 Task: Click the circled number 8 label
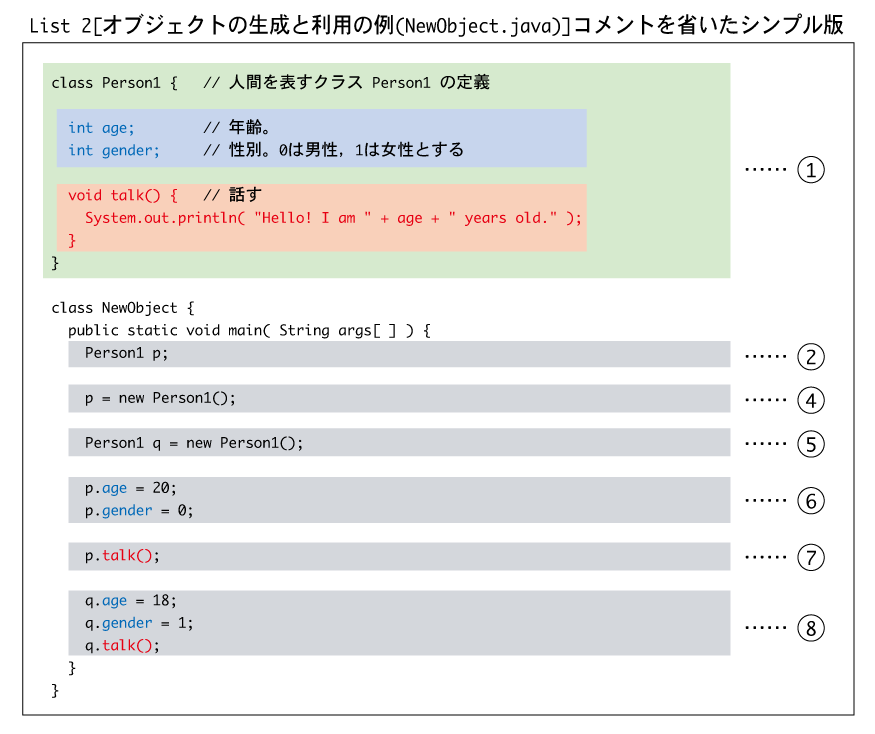tap(811, 628)
